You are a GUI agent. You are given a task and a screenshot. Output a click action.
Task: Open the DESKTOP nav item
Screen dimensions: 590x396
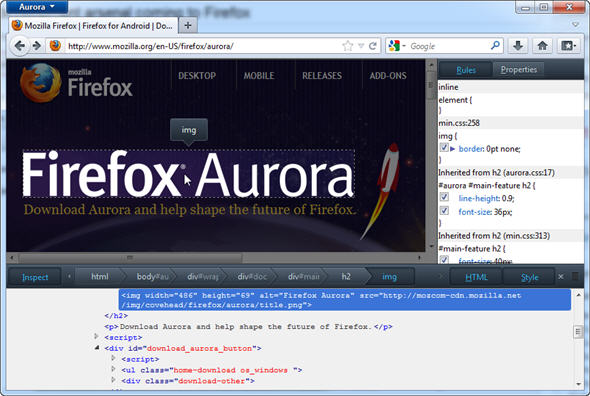tap(197, 76)
